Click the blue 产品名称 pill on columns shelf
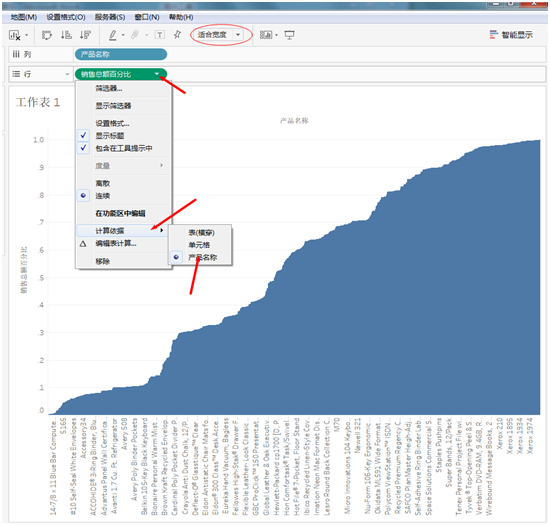This screenshot has width=550, height=525. click(x=120, y=54)
